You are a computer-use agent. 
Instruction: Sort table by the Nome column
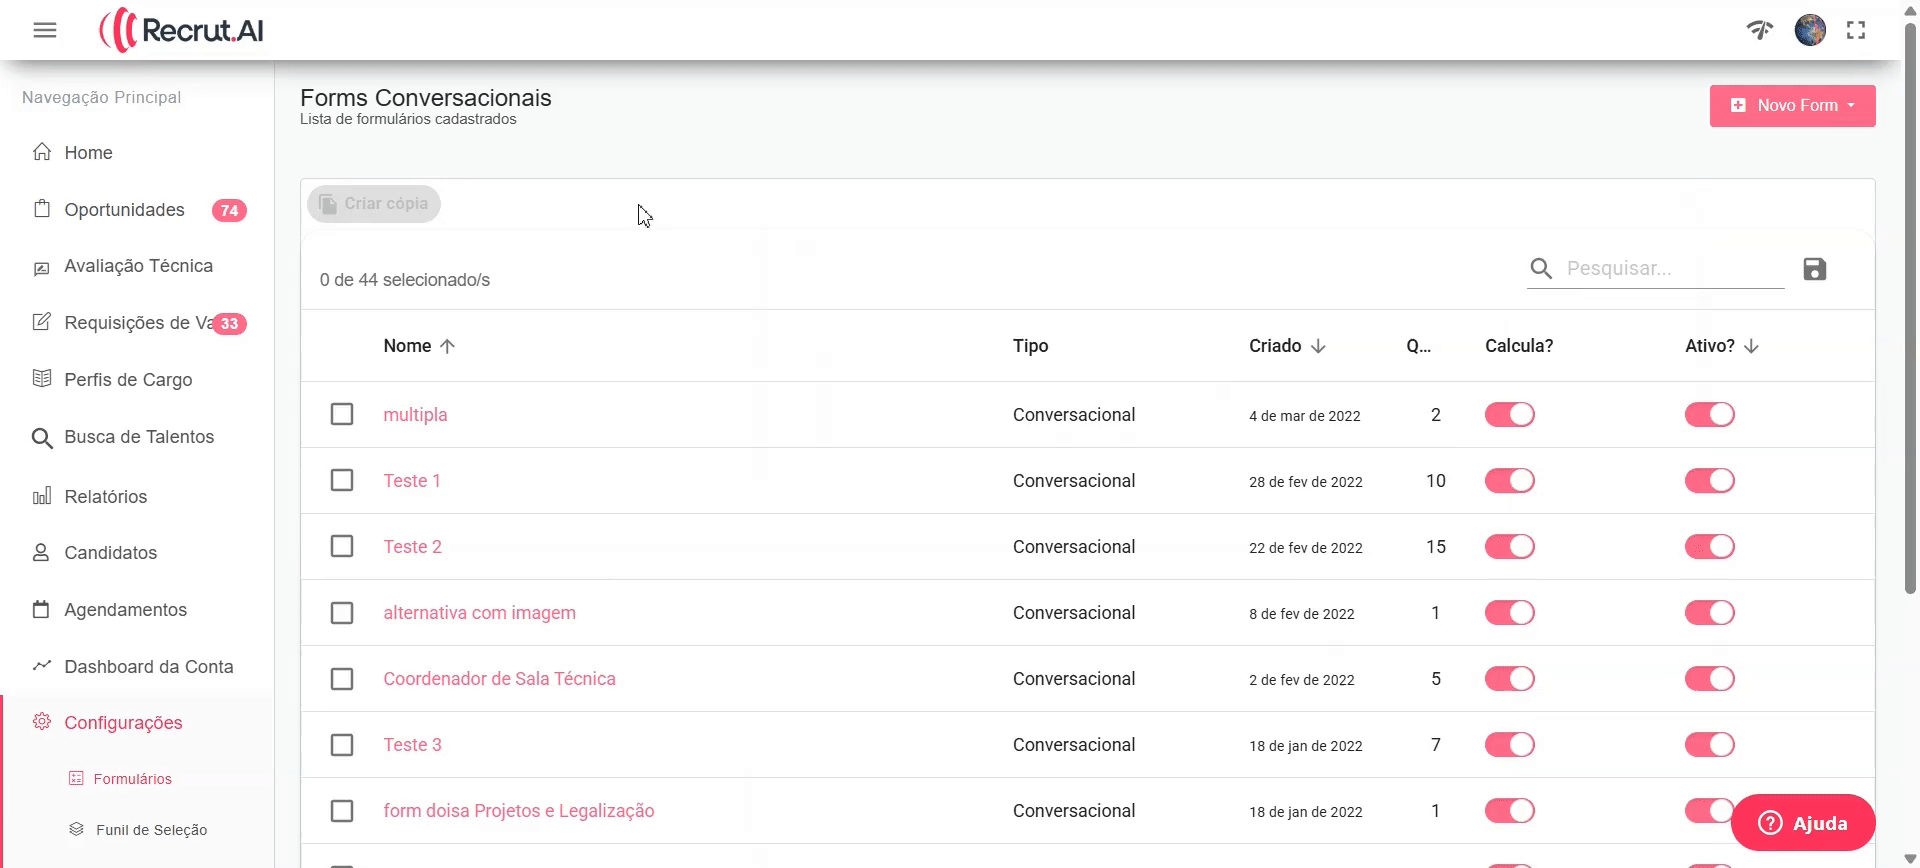[x=408, y=346]
